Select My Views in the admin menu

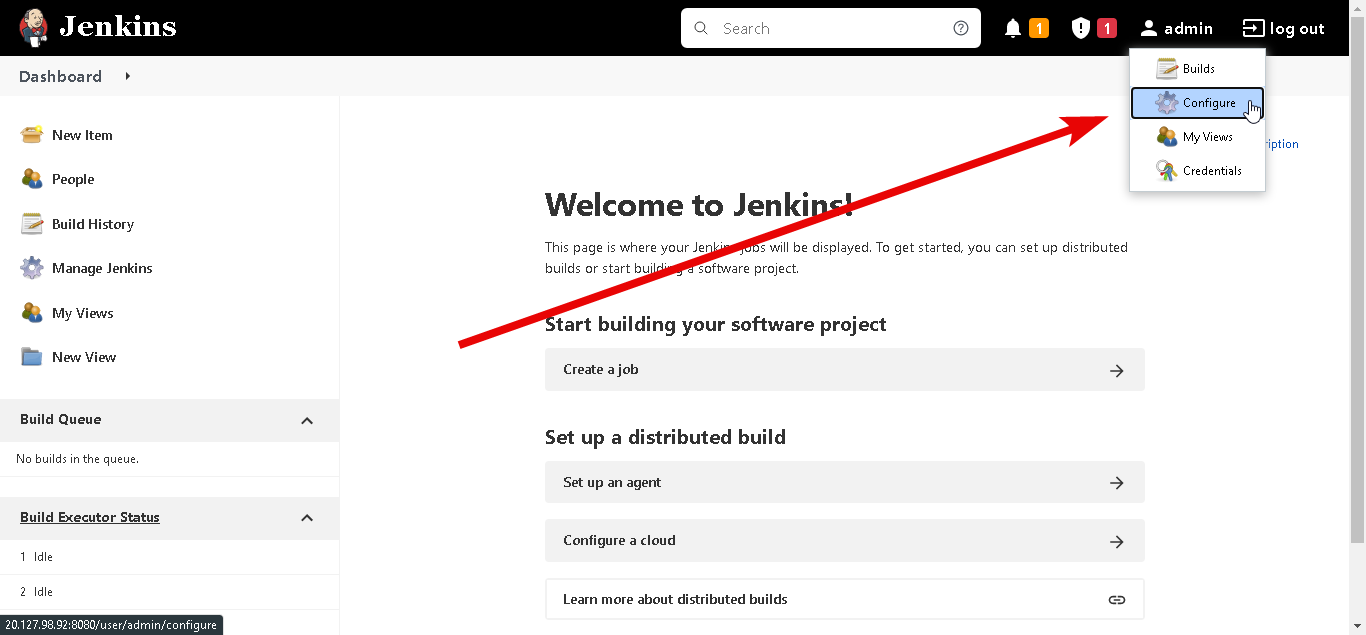(x=1197, y=137)
